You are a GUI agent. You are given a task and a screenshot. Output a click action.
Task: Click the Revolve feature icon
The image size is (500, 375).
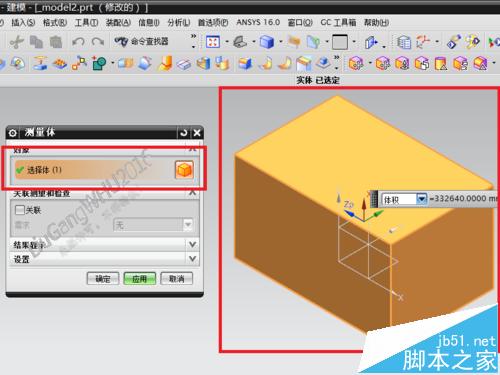coord(145,63)
